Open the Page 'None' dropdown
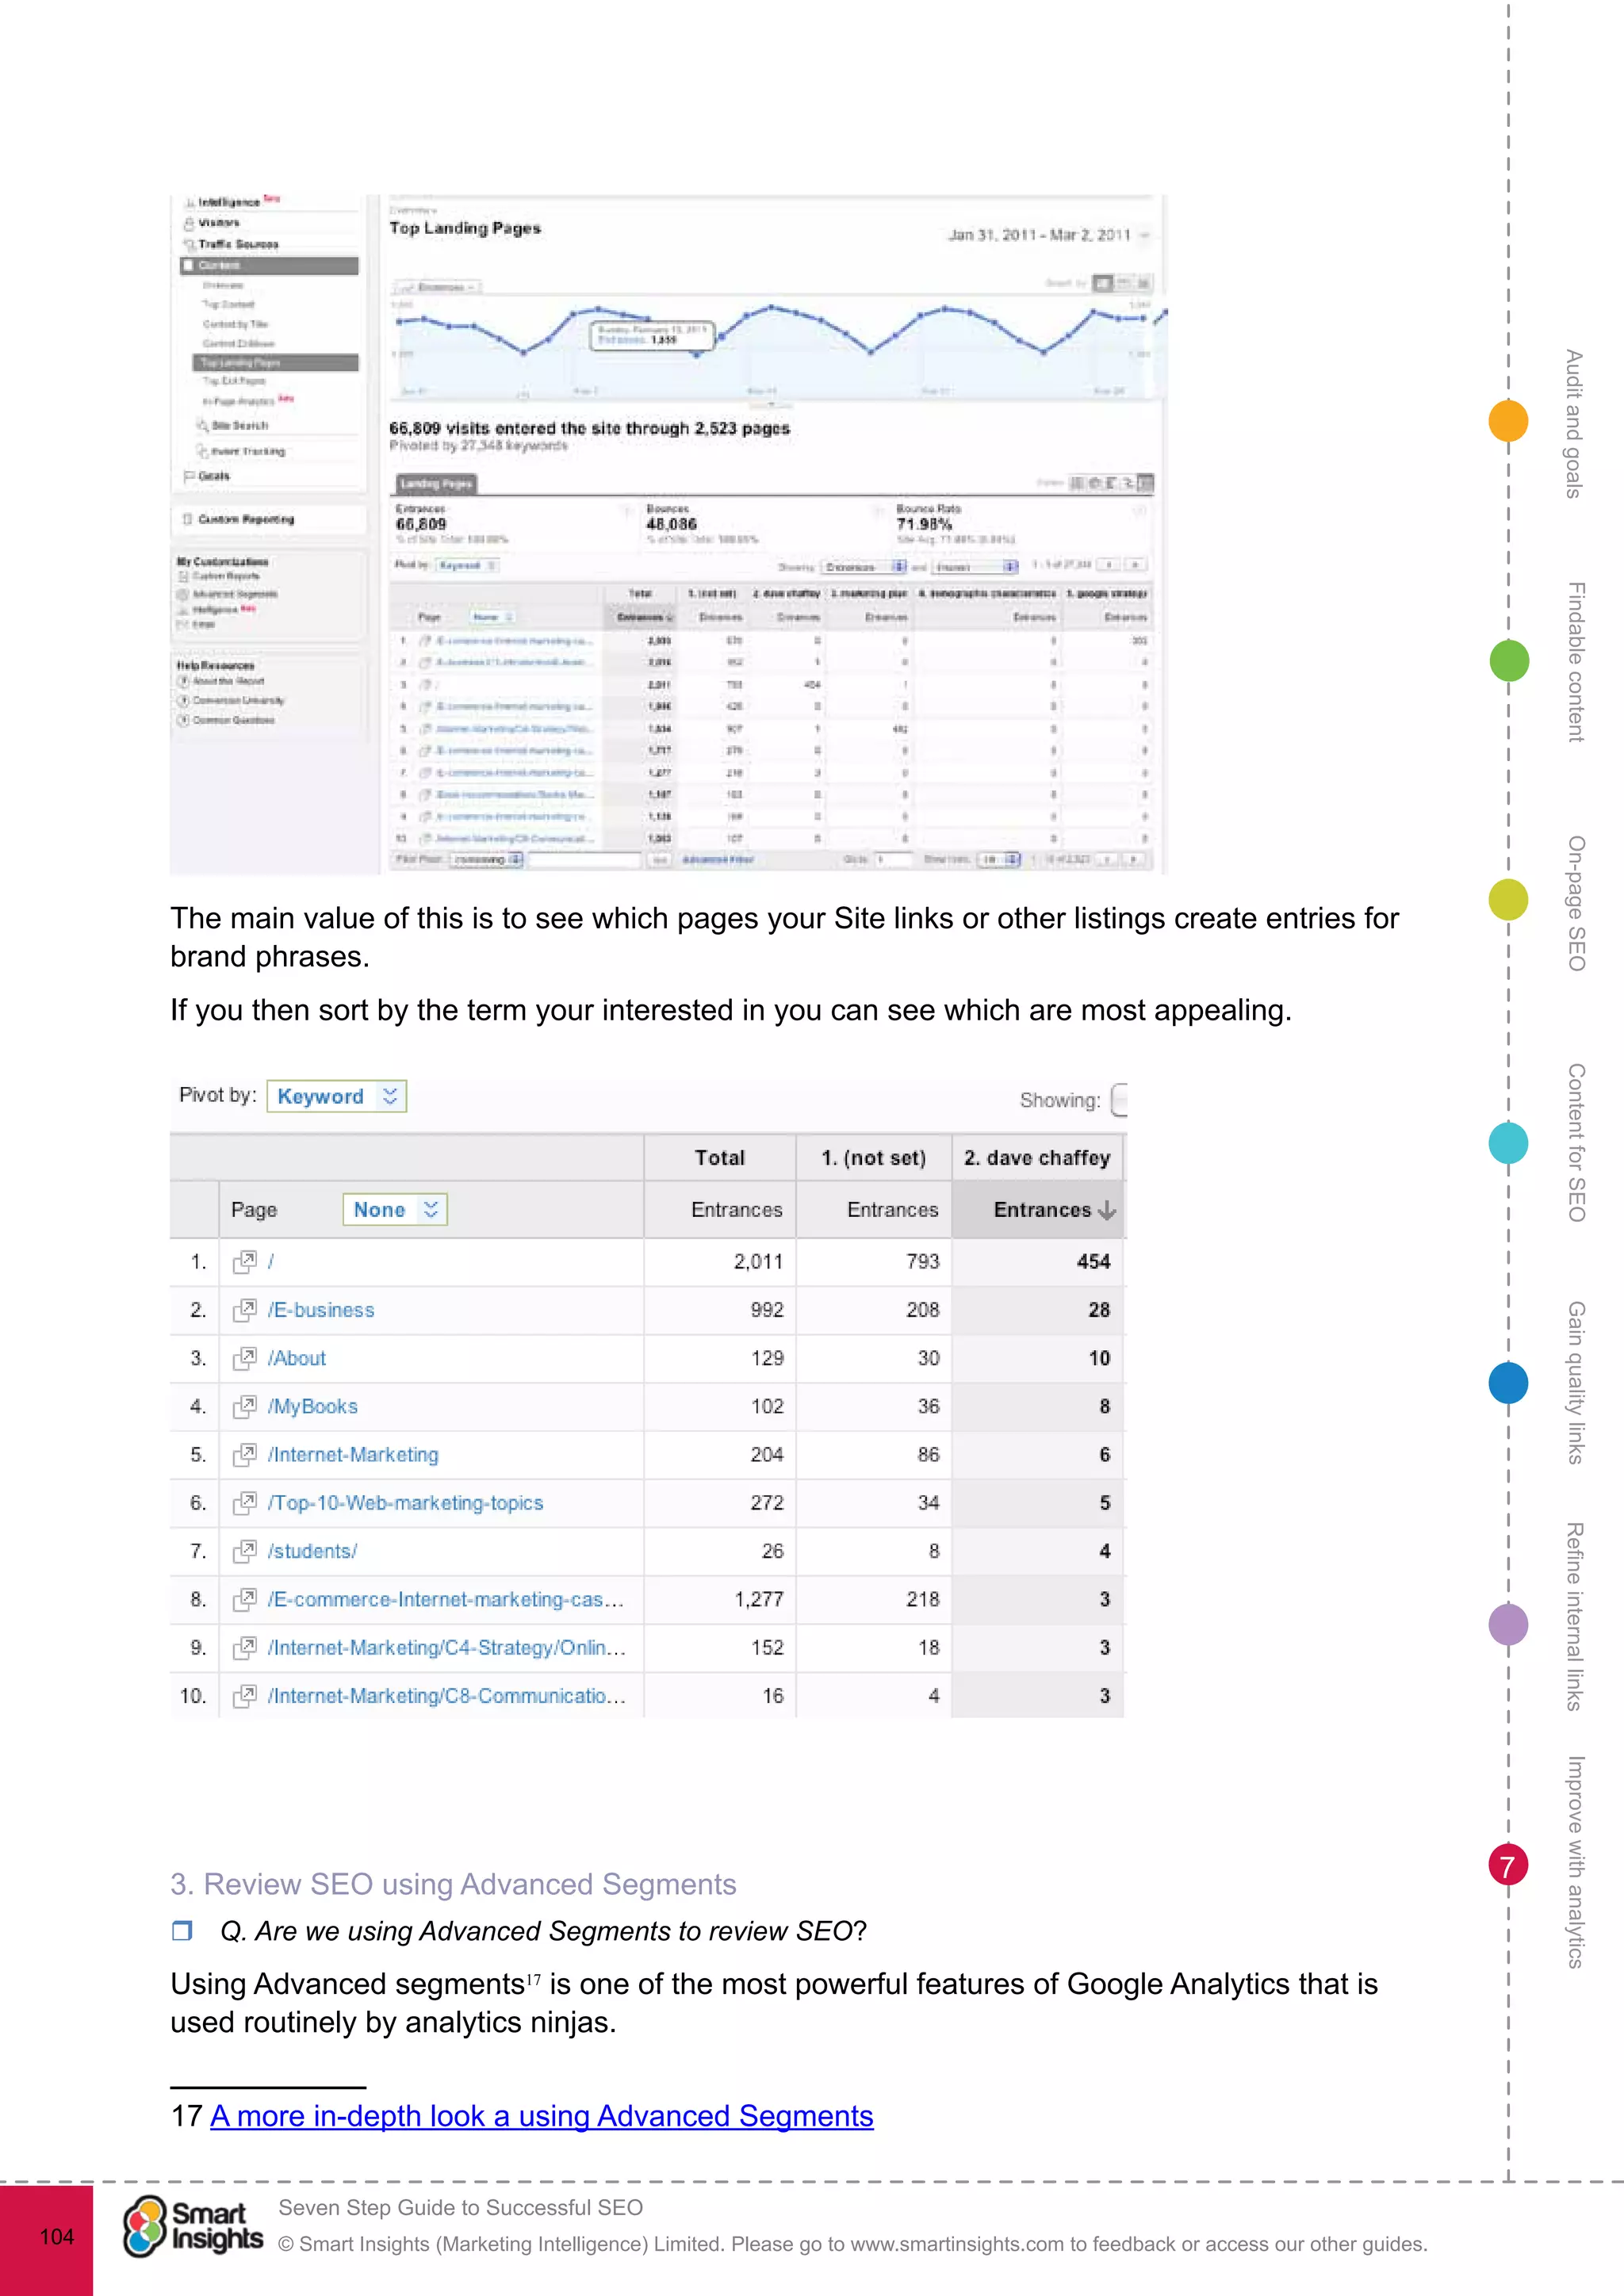Screen dimensions: 1624x2296 point(394,1209)
